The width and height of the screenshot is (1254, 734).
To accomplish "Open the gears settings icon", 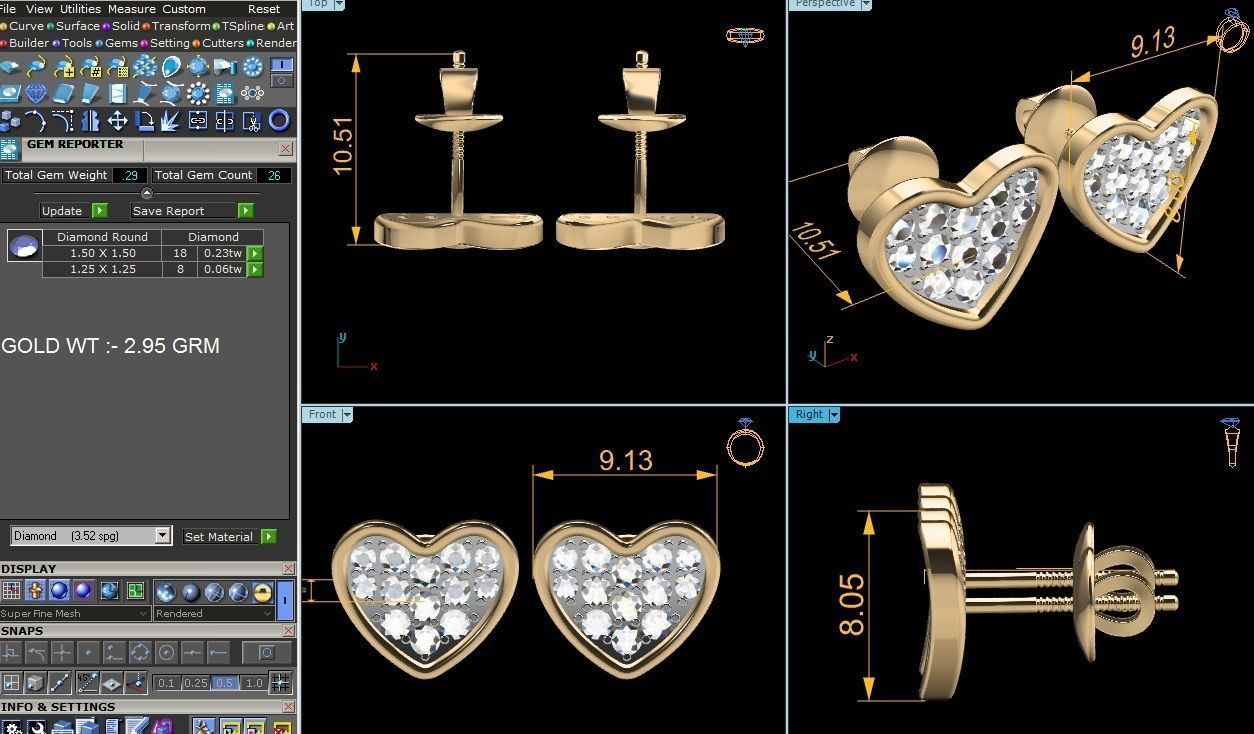I will 11,726.
